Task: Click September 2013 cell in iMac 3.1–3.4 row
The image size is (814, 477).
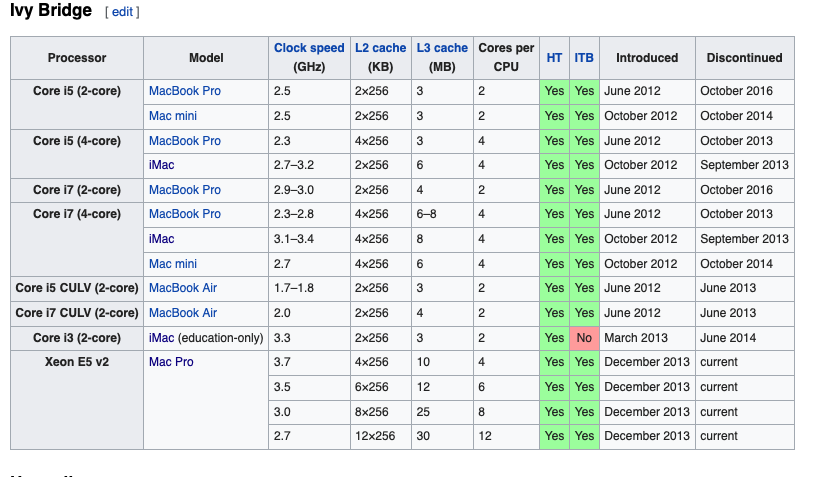Action: [x=744, y=239]
